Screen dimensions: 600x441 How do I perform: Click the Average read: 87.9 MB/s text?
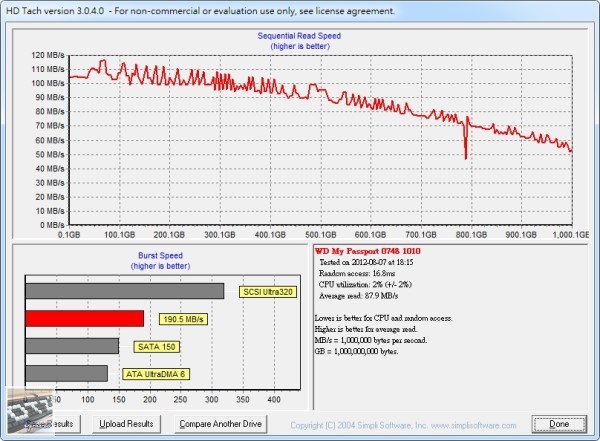point(359,296)
